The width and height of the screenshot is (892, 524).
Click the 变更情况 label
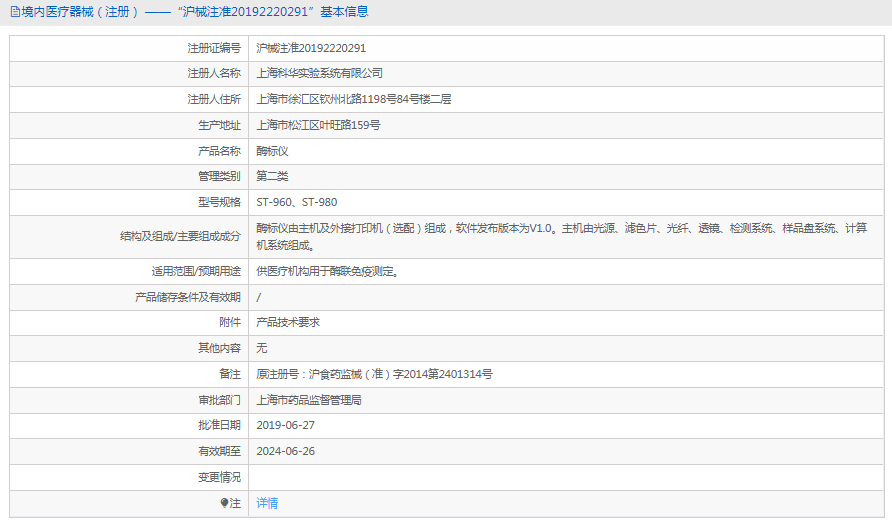click(219, 477)
